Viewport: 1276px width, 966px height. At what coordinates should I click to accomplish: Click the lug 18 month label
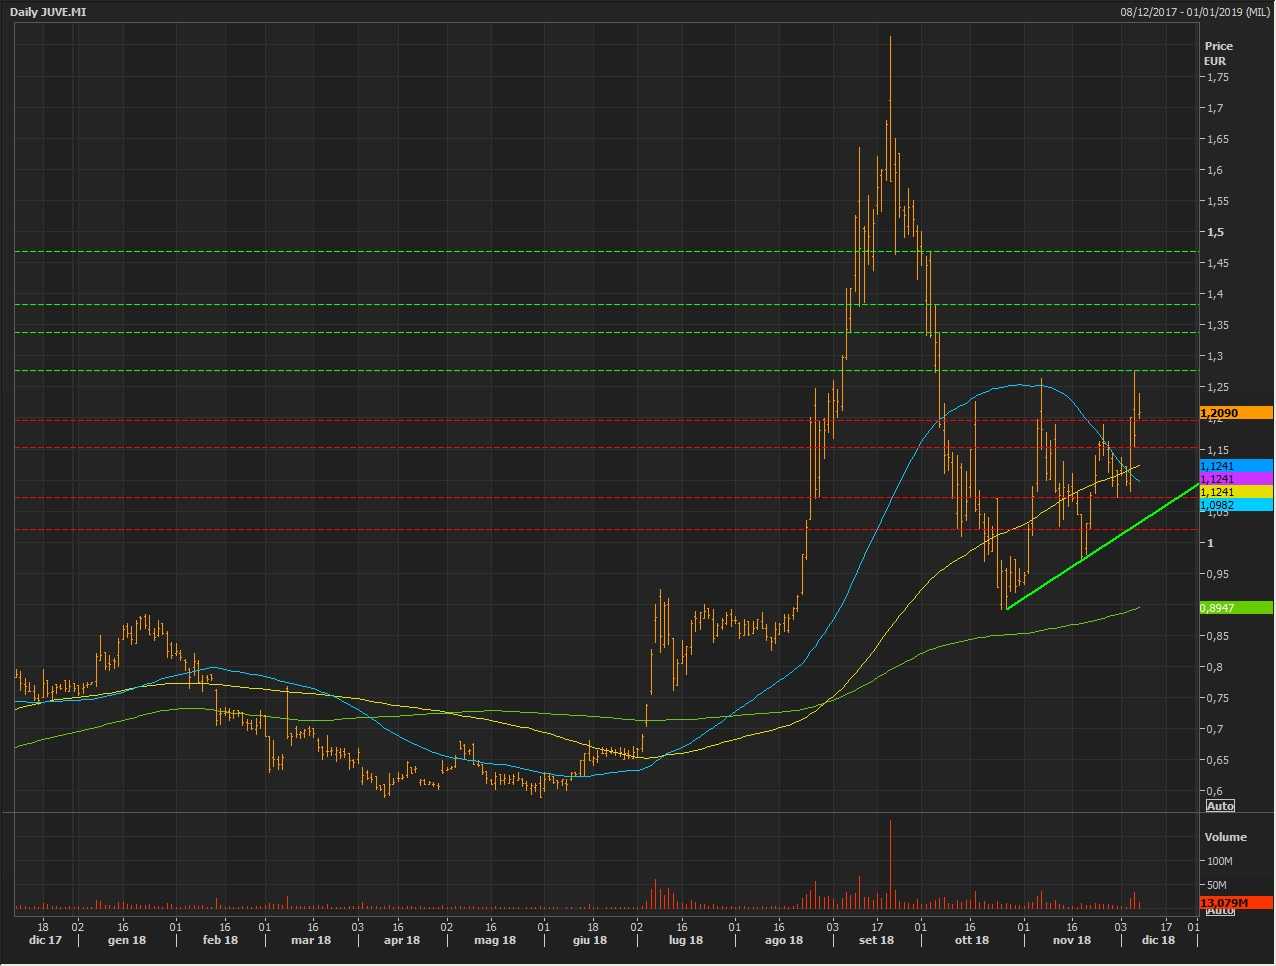click(x=685, y=940)
